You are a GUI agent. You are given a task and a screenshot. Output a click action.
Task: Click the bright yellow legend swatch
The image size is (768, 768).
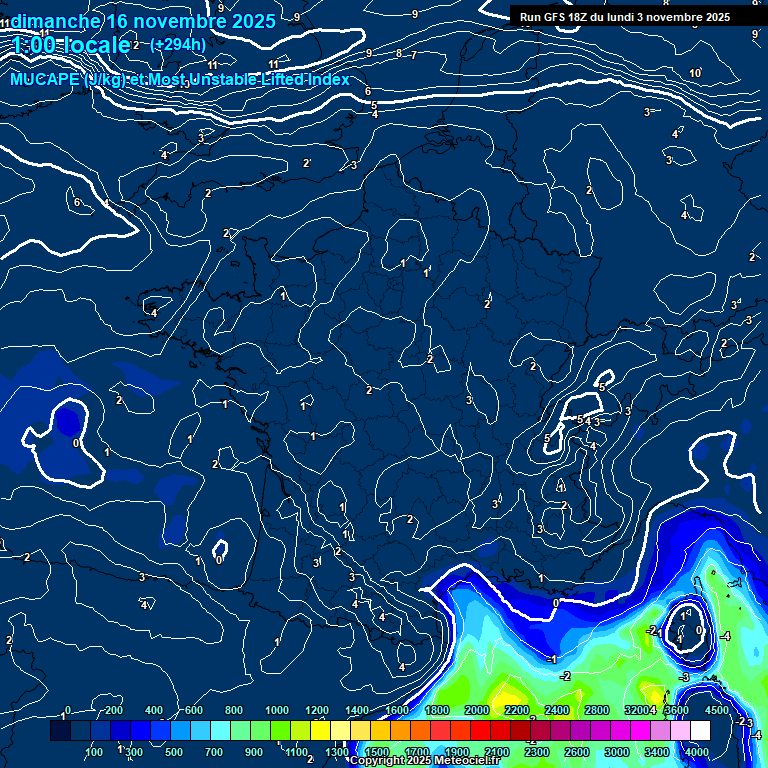tap(320, 730)
